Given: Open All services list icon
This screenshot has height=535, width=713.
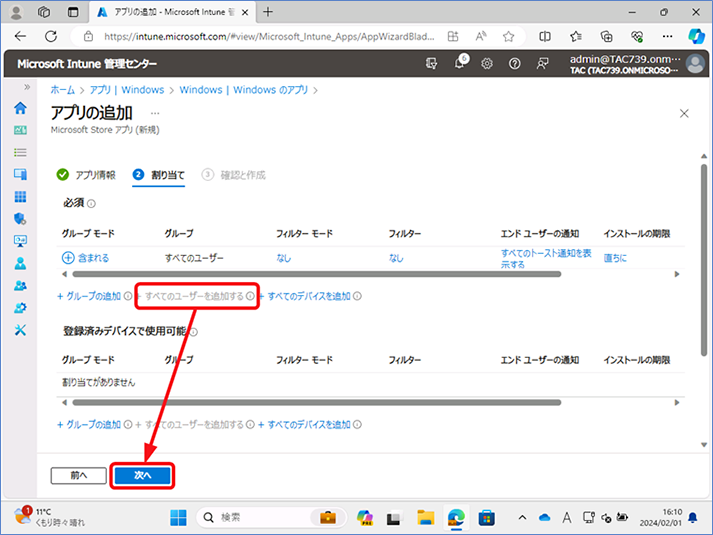Looking at the screenshot, I should pos(20,152).
